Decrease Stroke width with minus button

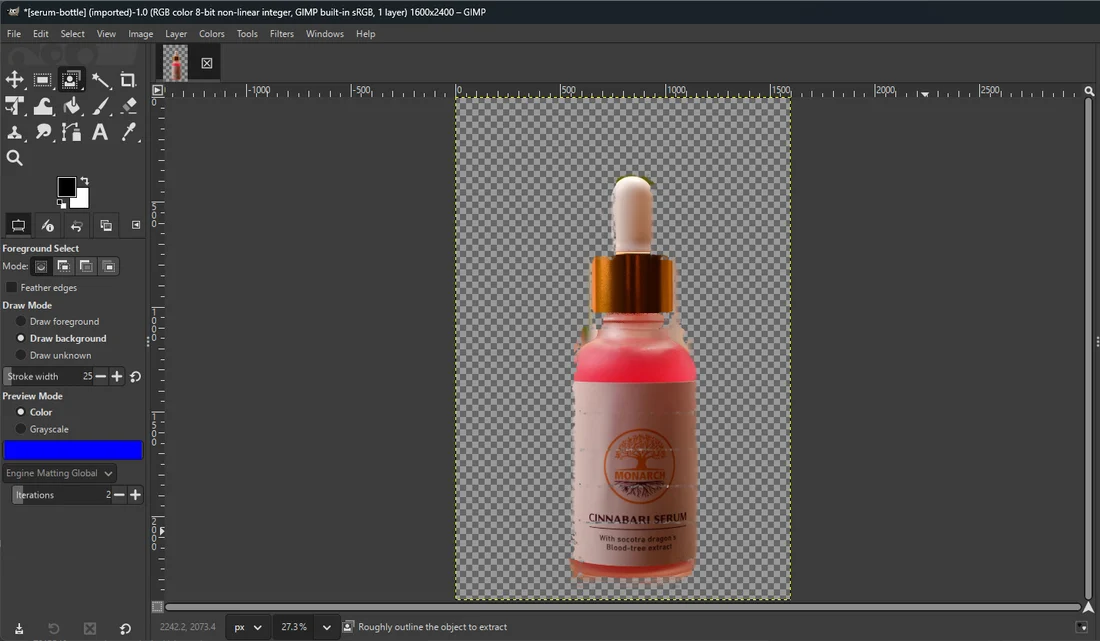click(101, 376)
